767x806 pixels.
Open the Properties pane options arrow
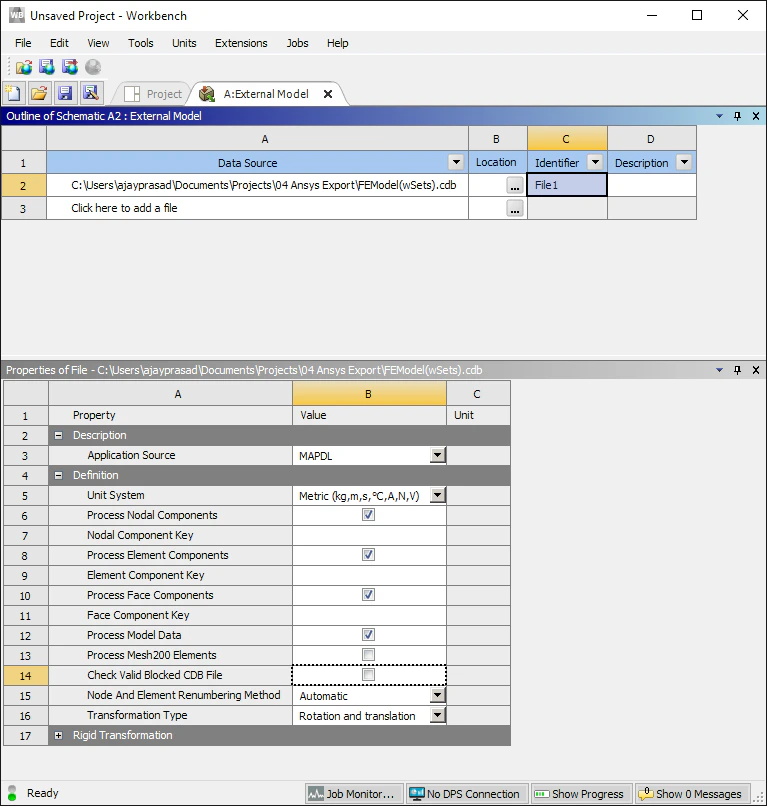point(719,370)
